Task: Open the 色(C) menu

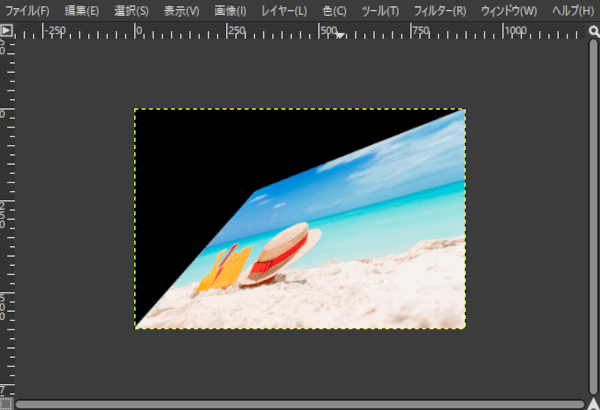Action: coord(334,11)
